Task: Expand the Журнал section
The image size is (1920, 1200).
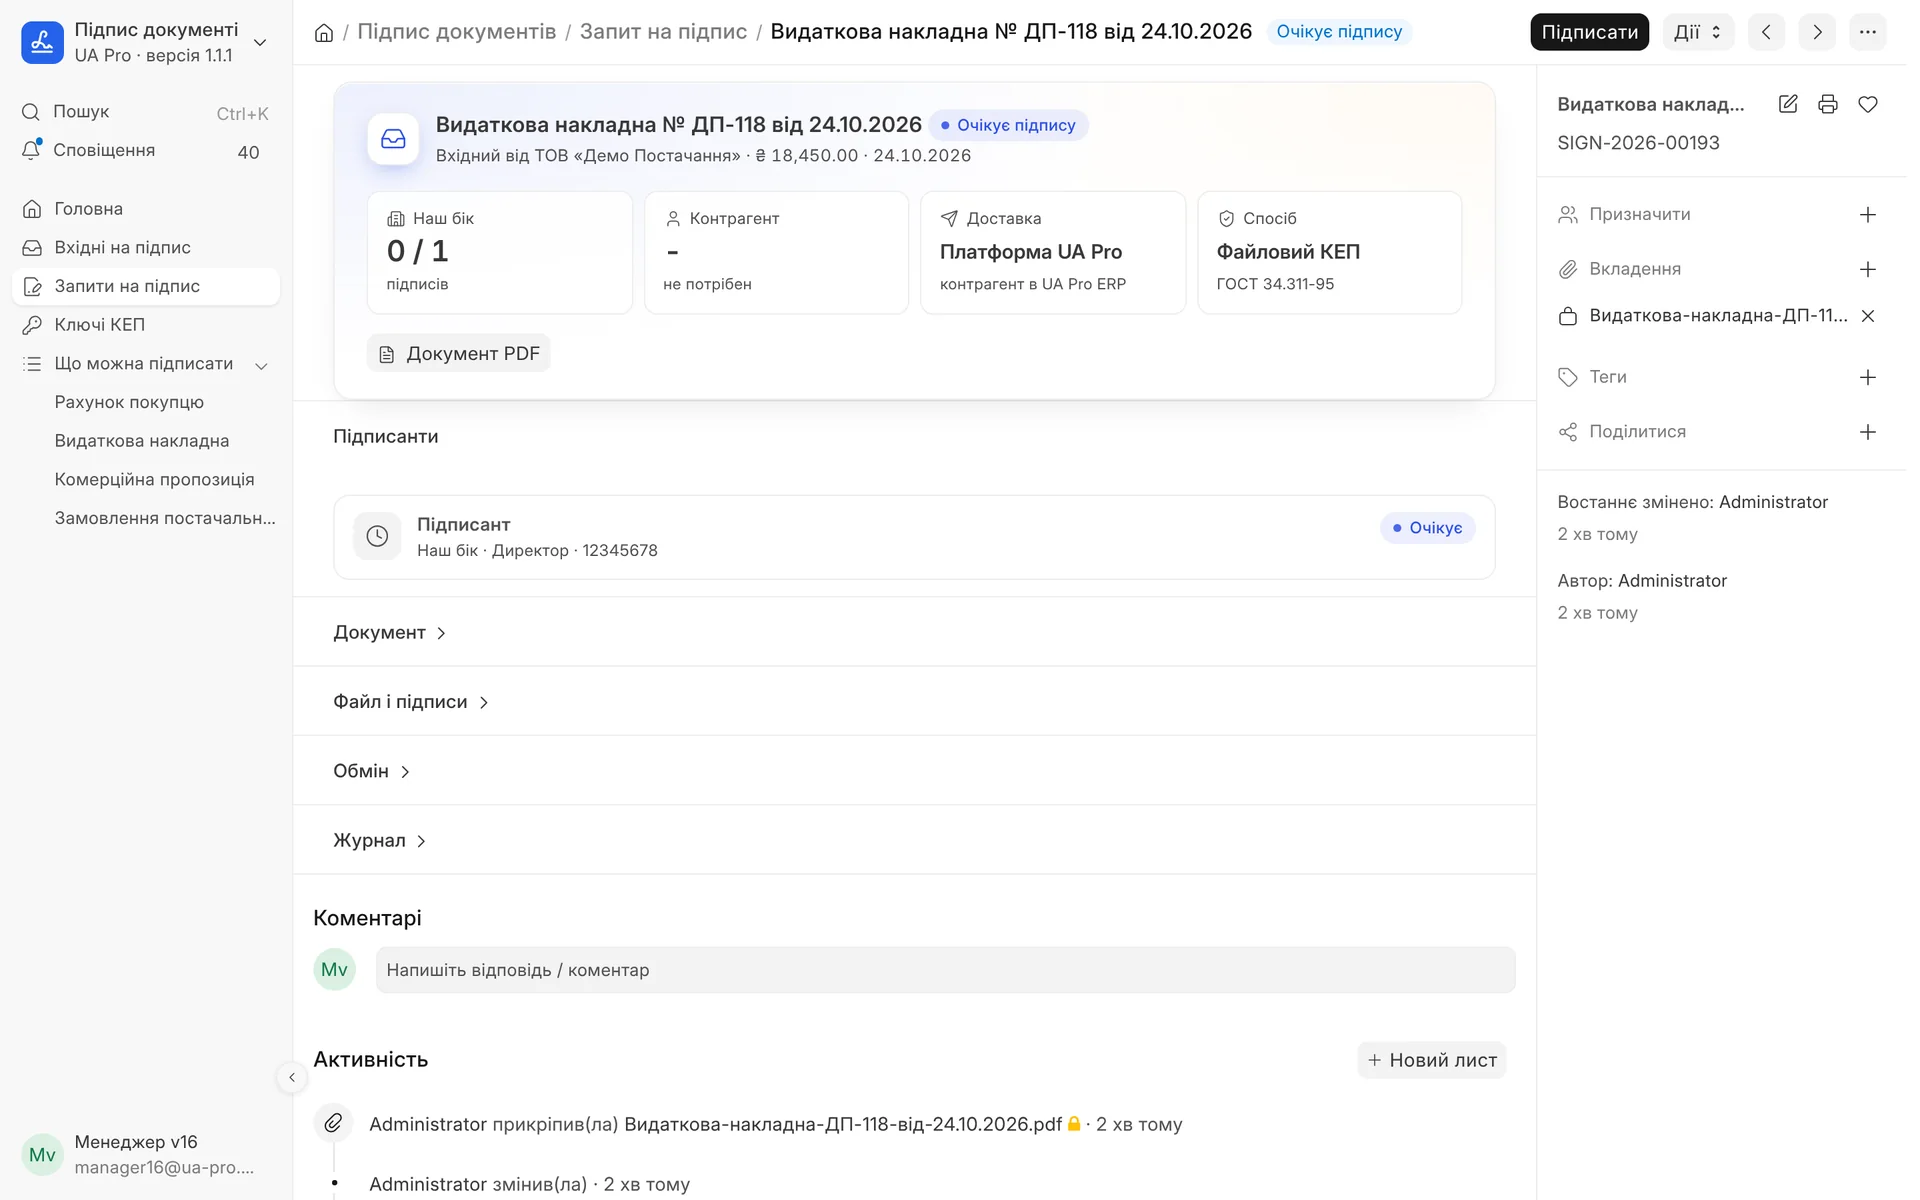Action: point(380,841)
